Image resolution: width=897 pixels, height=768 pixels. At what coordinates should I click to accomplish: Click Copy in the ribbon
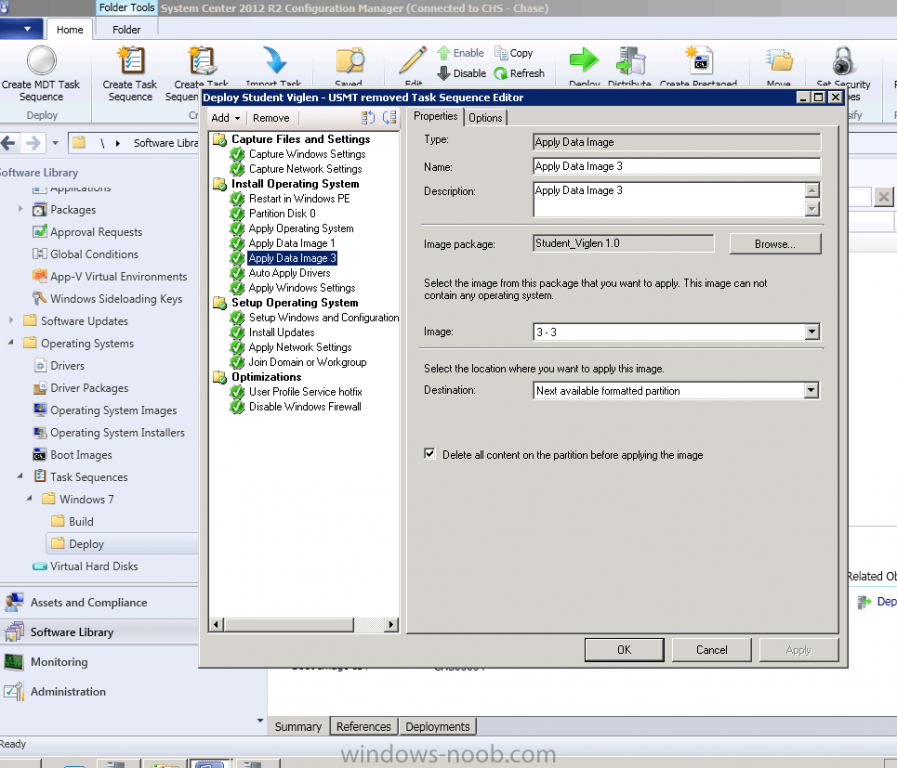[514, 53]
